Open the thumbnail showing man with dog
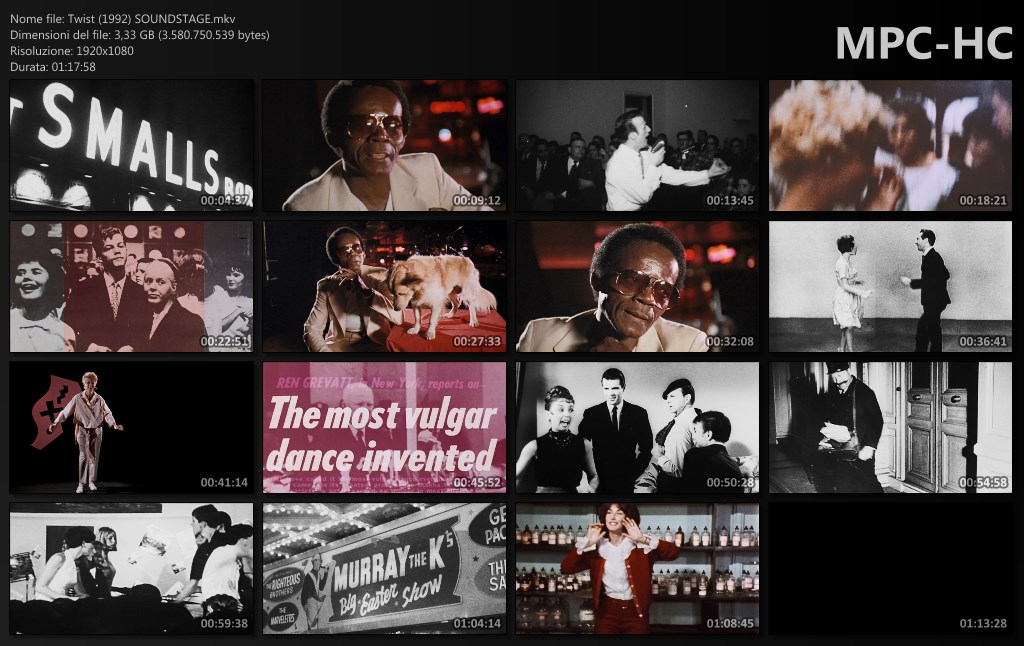The image size is (1024, 646). 385,287
